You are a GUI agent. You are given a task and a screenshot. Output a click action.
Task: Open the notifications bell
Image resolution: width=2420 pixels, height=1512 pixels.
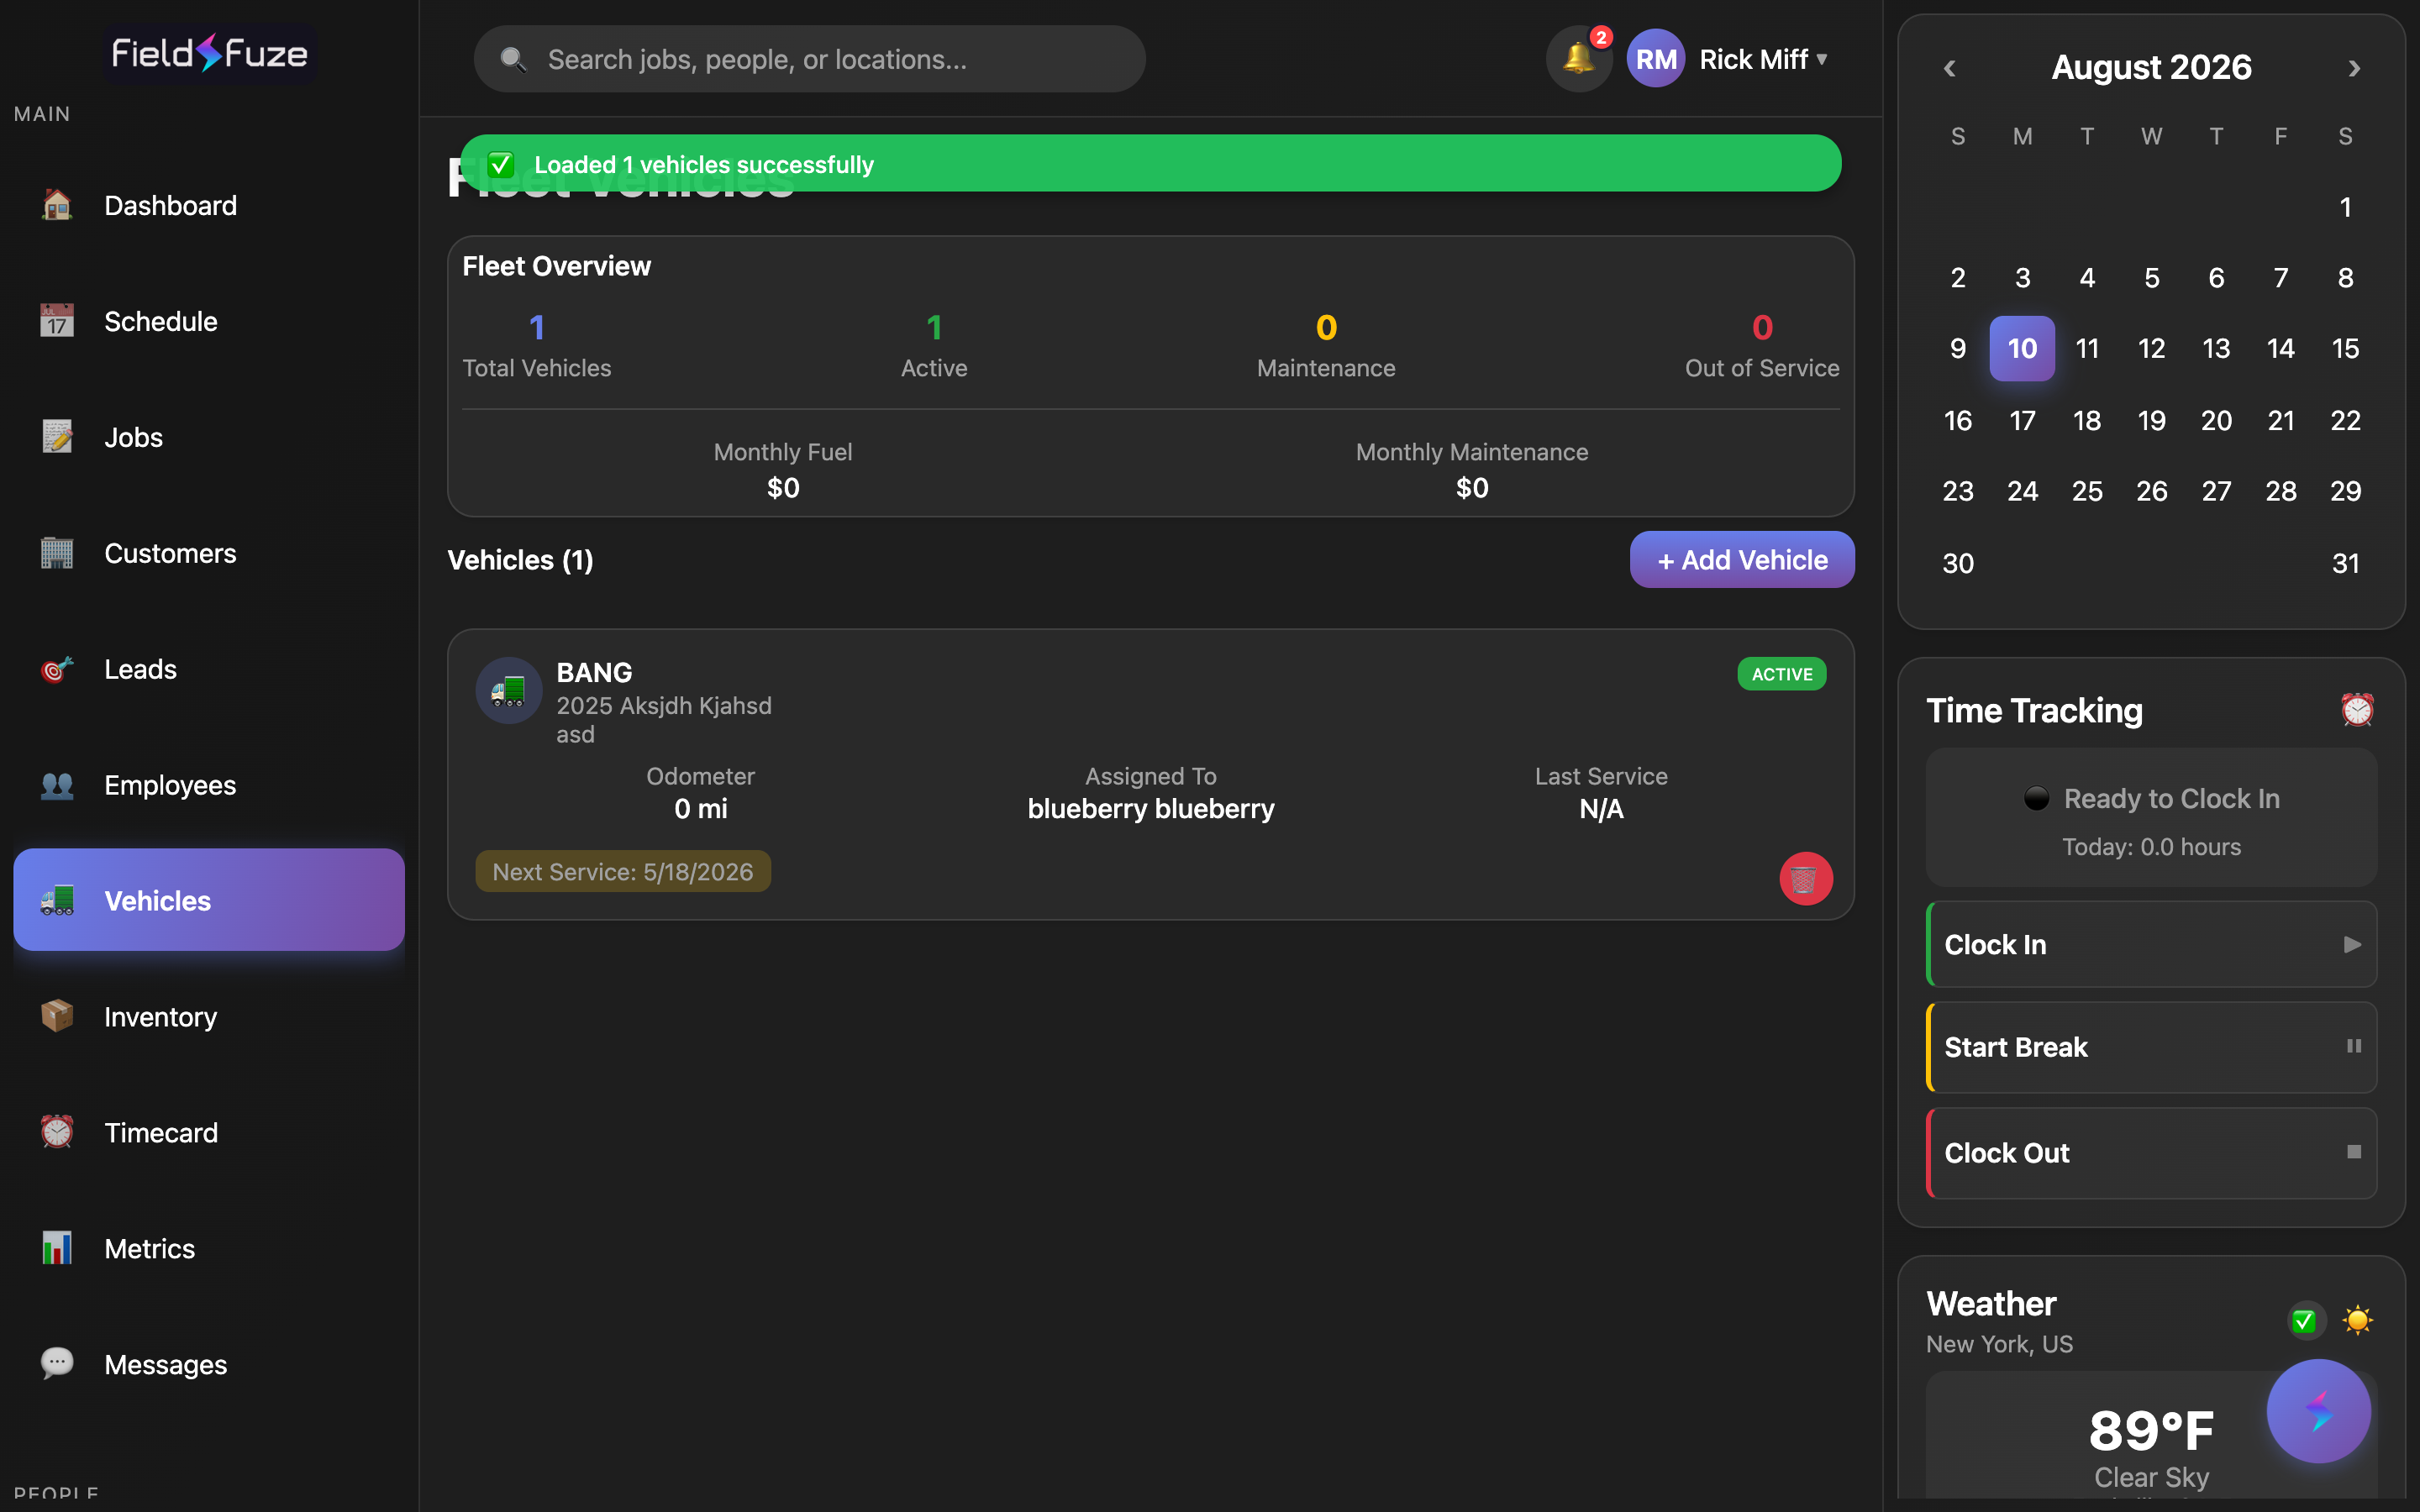coord(1579,59)
